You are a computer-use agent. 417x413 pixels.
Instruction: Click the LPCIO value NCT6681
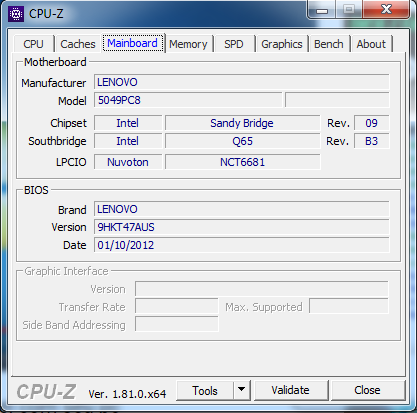click(242, 162)
